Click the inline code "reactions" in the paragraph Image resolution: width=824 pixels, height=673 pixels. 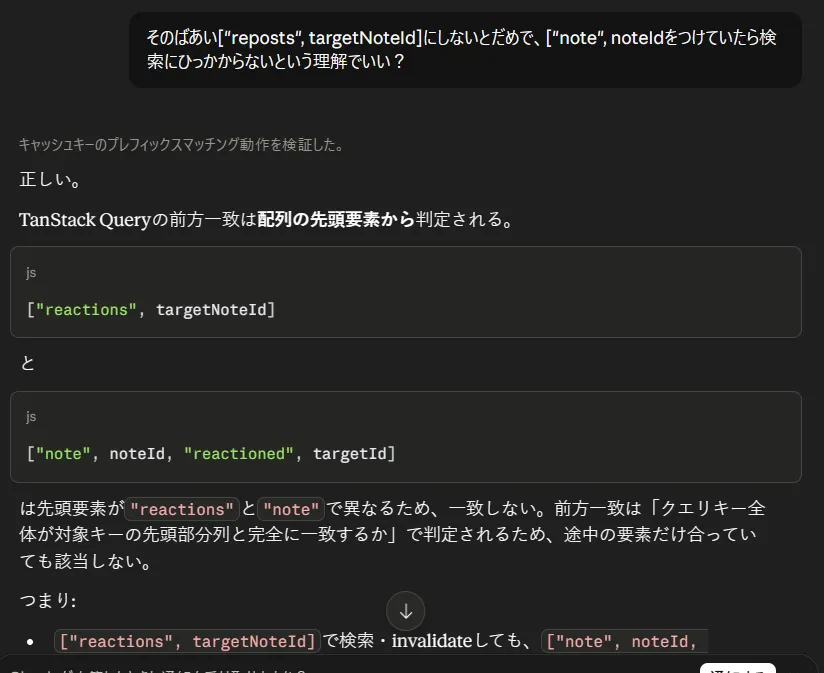tap(182, 509)
